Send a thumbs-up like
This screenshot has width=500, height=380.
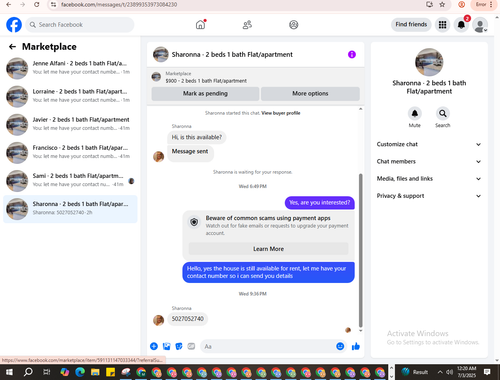(x=356, y=346)
